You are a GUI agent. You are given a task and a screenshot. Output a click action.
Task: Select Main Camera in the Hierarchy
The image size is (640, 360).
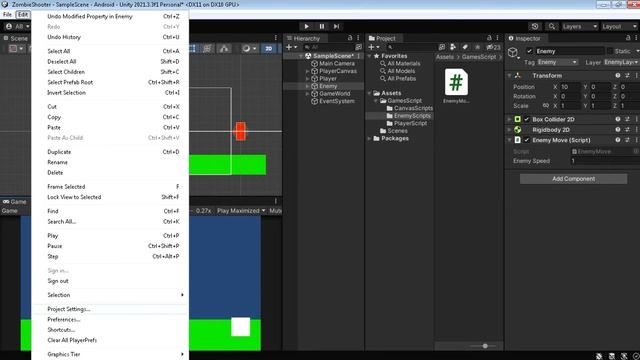point(337,63)
